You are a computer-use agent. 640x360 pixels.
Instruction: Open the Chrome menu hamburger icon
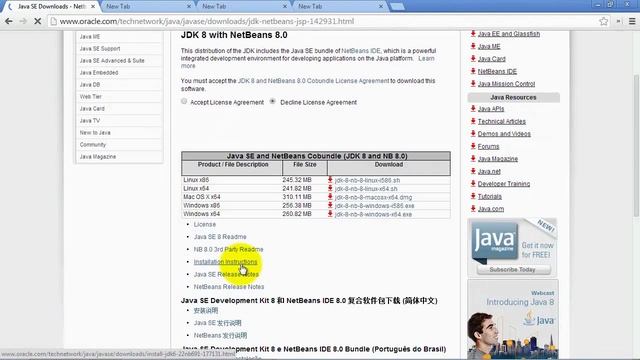coord(632,21)
